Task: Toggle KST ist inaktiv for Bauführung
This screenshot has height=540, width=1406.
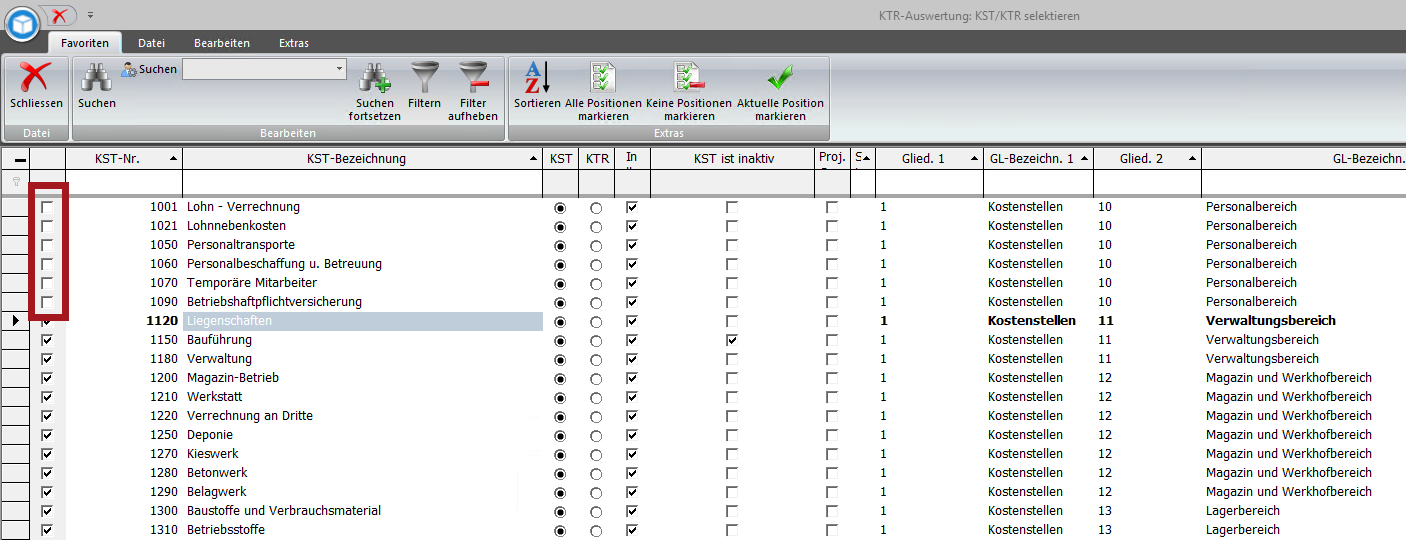Action: click(x=732, y=340)
